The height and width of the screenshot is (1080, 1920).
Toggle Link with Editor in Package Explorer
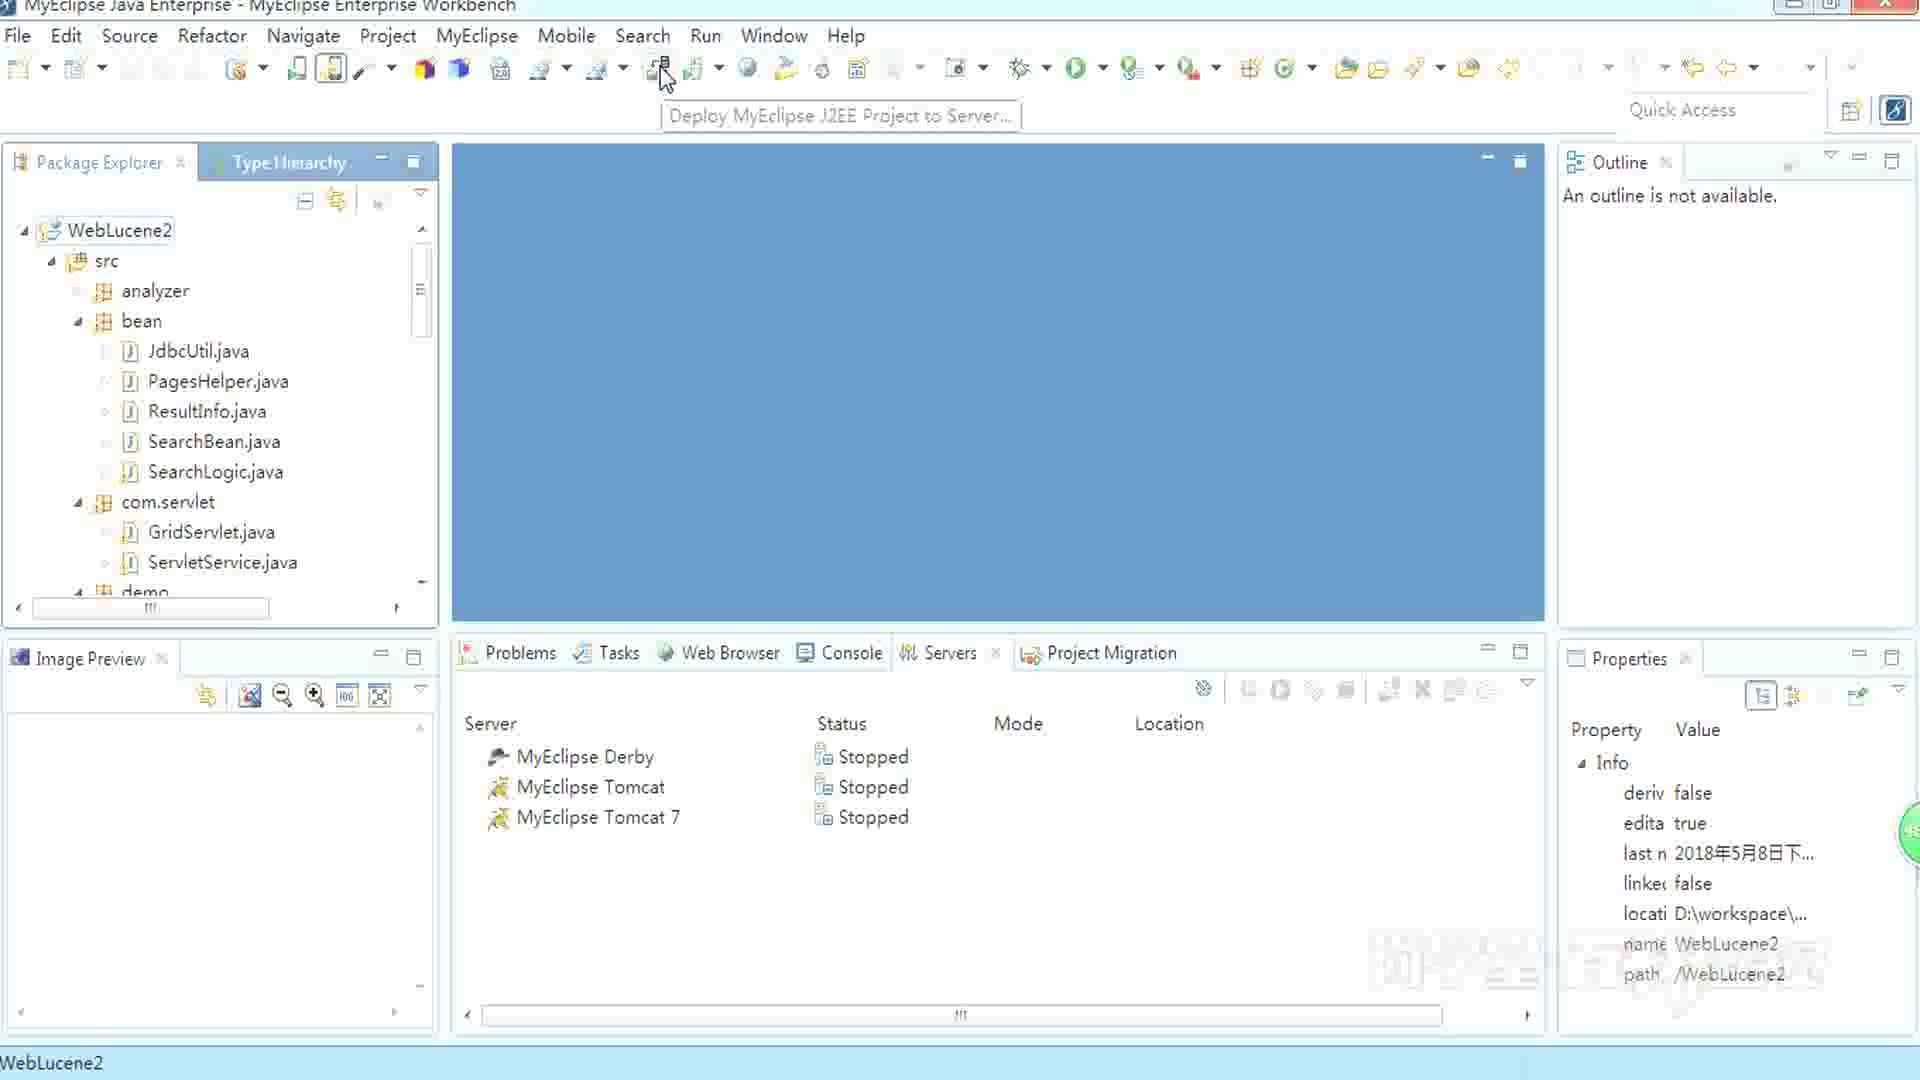(x=337, y=201)
